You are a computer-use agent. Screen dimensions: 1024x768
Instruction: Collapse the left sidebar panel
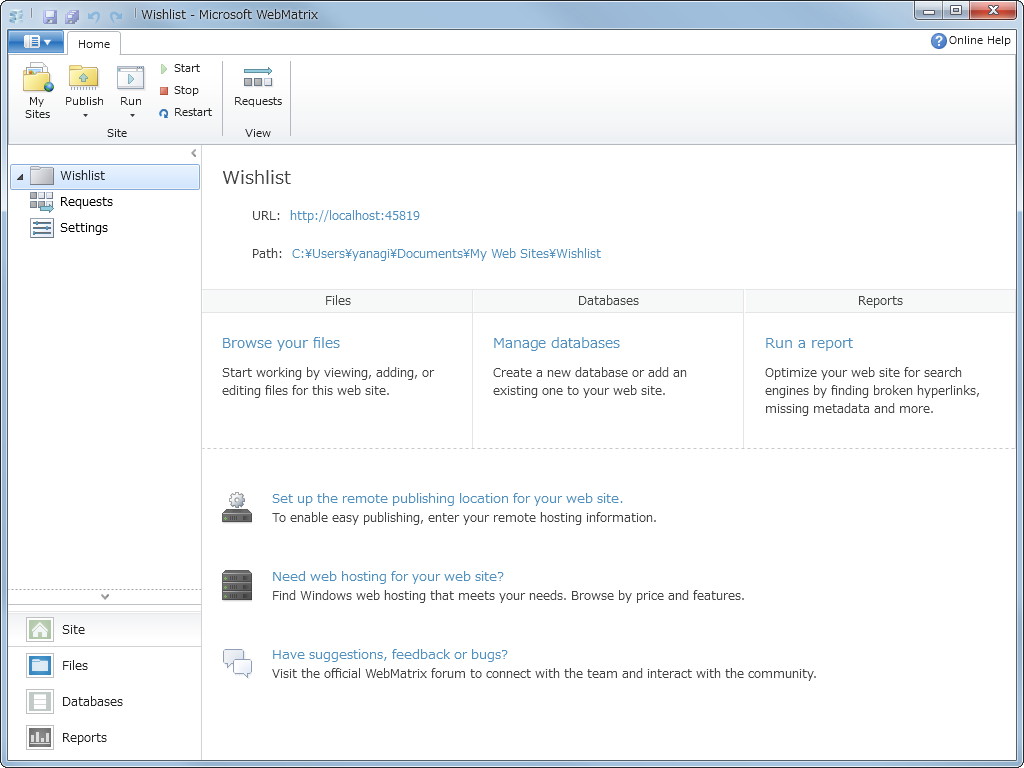194,153
